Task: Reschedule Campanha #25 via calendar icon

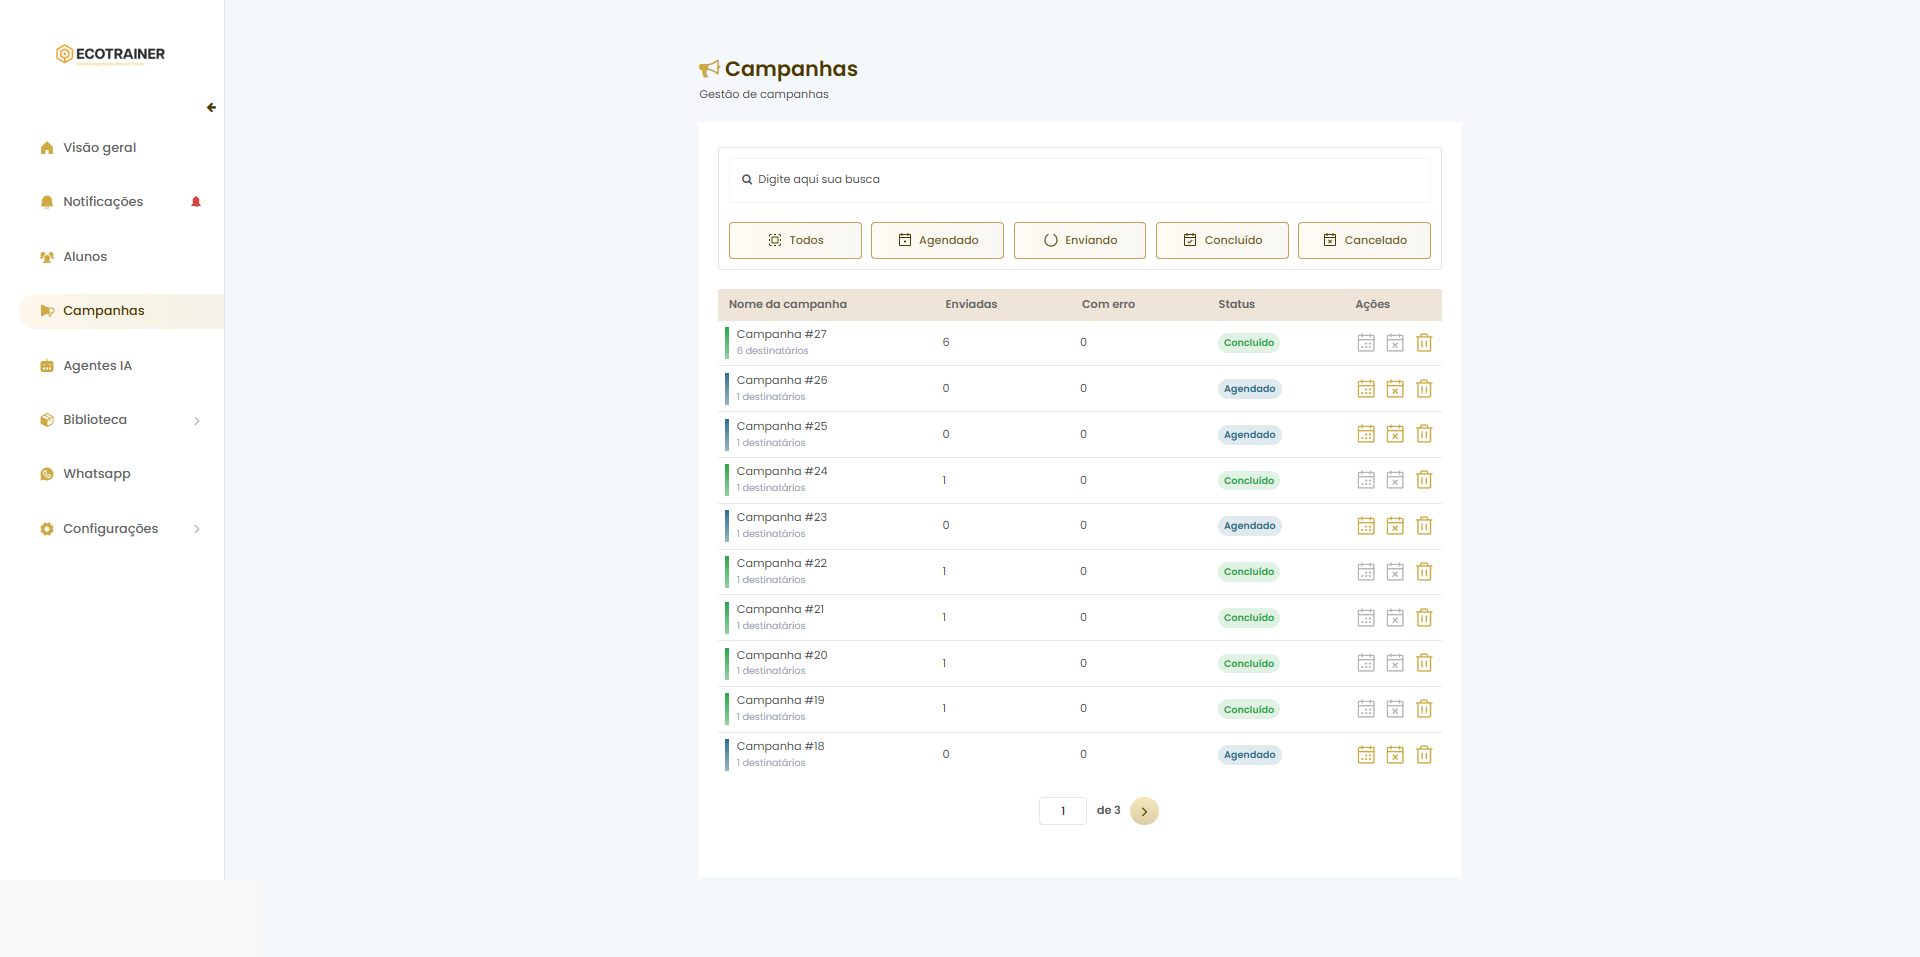Action: pyautogui.click(x=1366, y=434)
